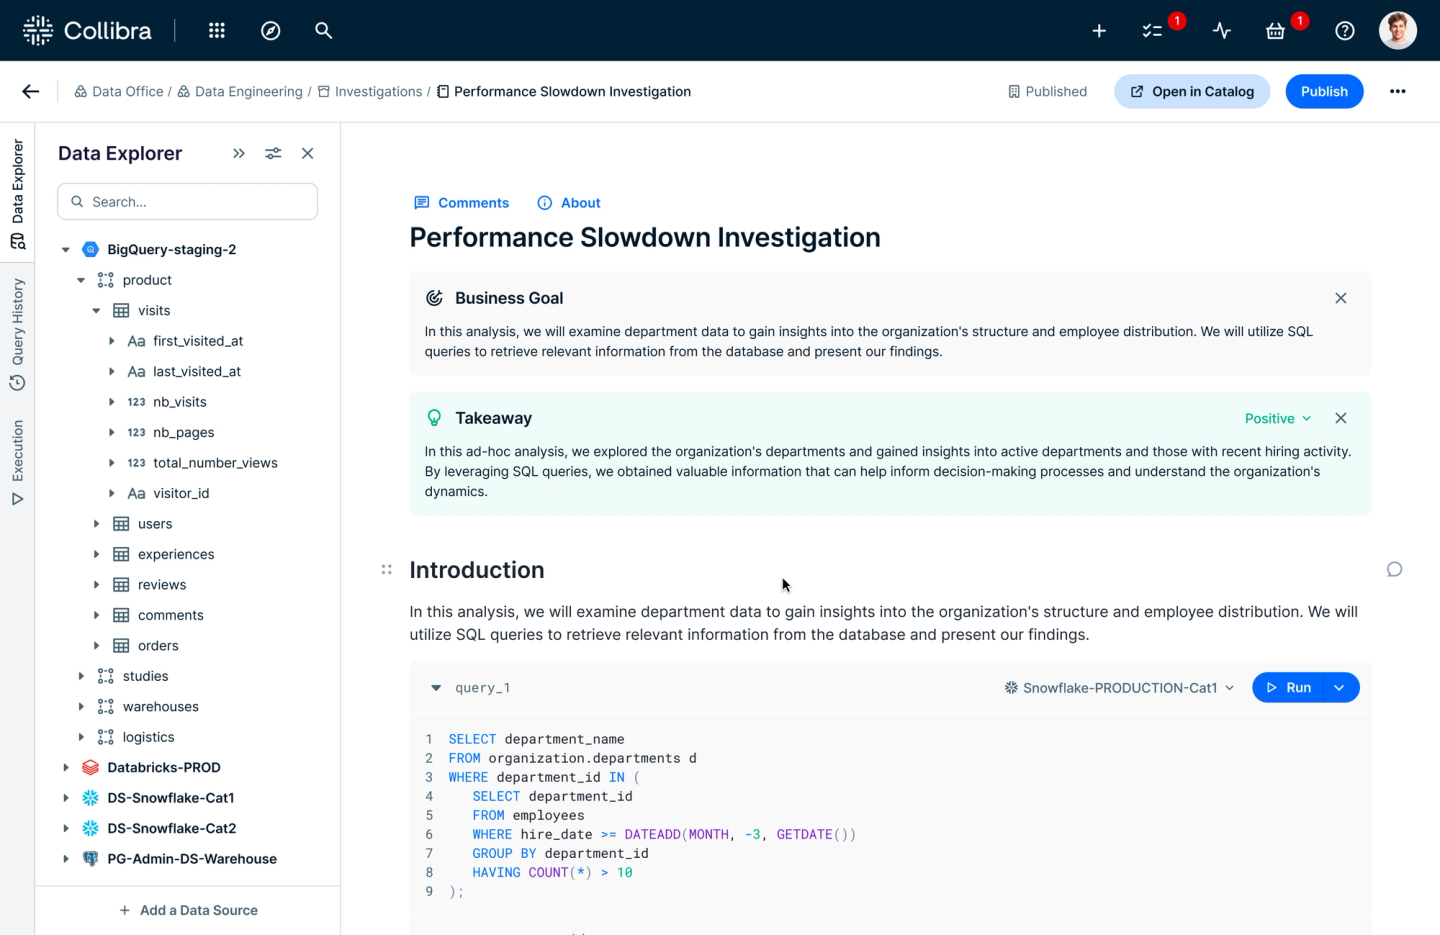
Task: Add comment on Introduction section
Action: pos(1394,570)
